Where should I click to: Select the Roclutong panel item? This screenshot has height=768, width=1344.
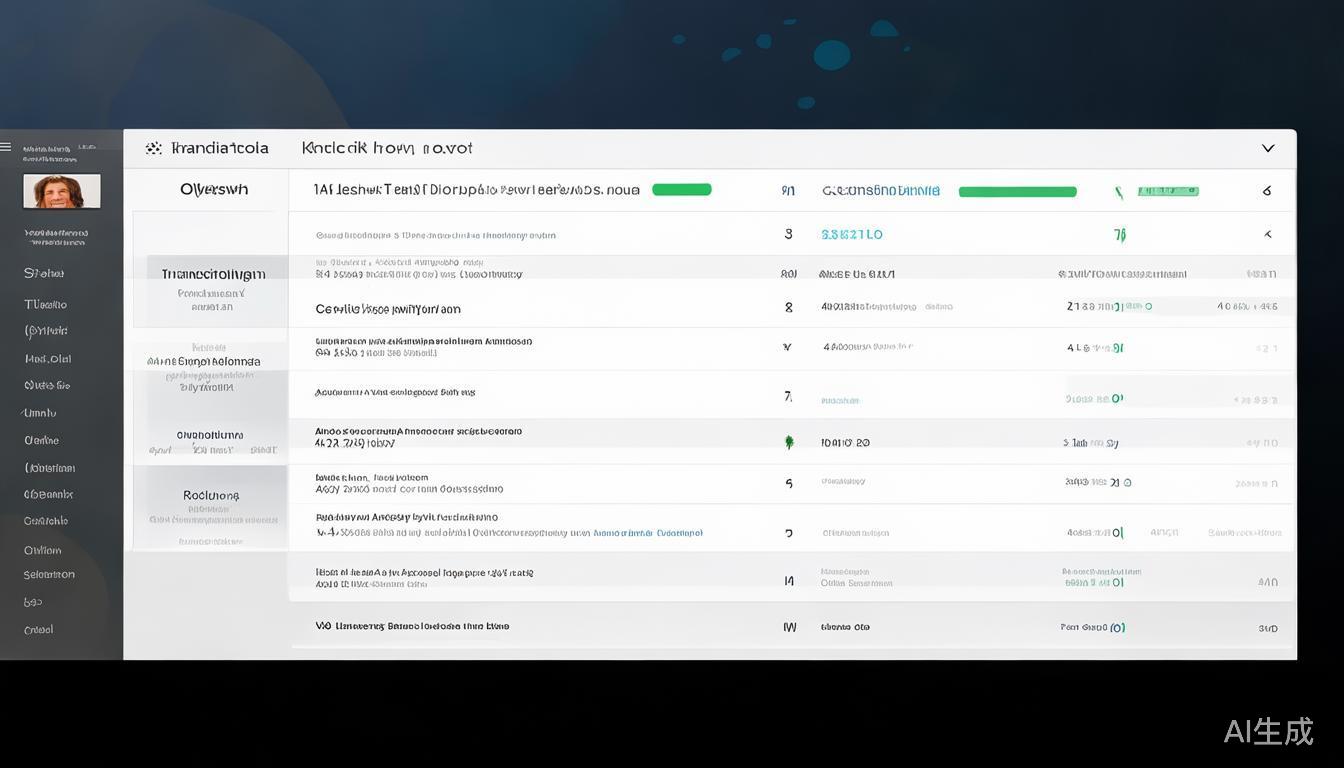211,495
